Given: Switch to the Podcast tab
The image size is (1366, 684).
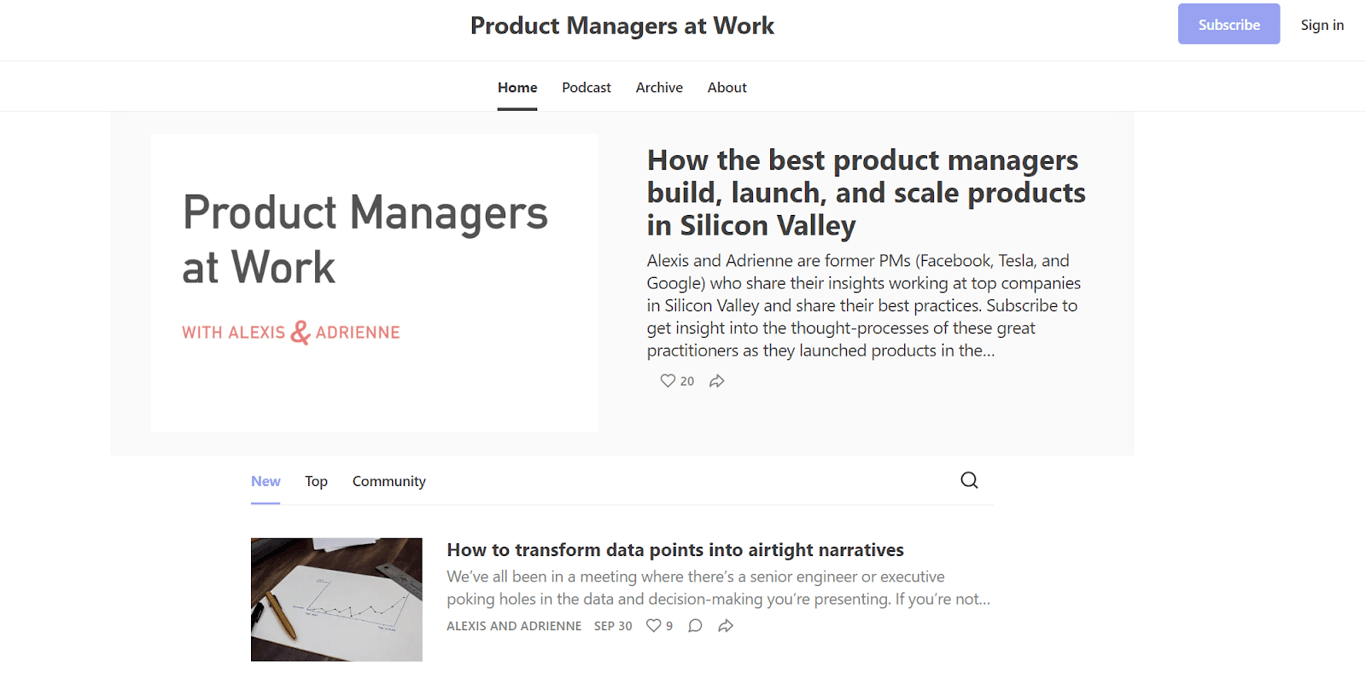Looking at the screenshot, I should (x=586, y=87).
